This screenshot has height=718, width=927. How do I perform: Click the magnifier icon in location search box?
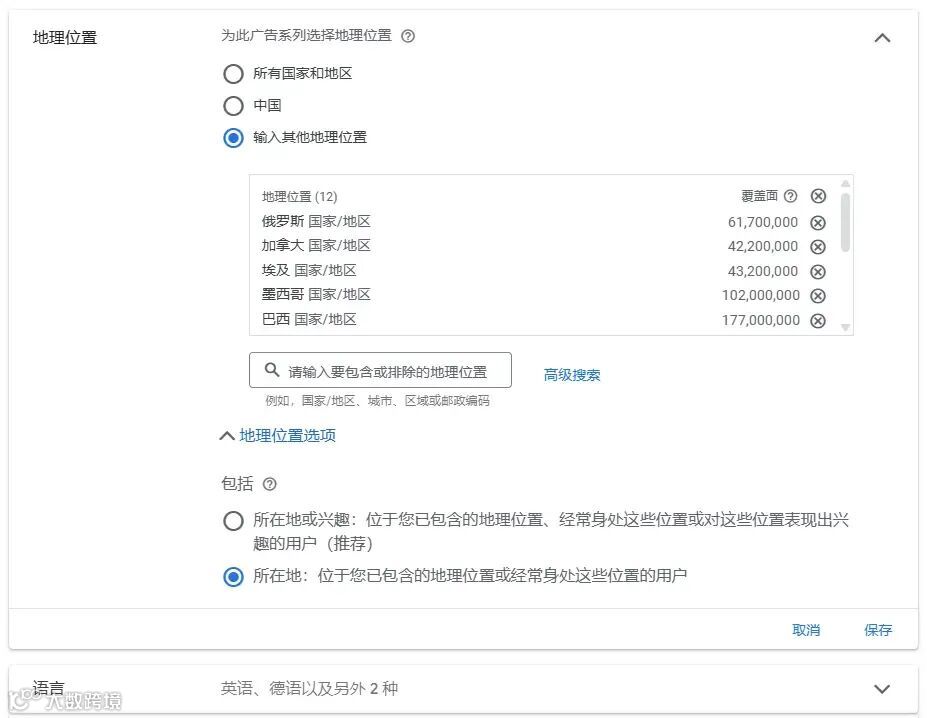pyautogui.click(x=271, y=370)
